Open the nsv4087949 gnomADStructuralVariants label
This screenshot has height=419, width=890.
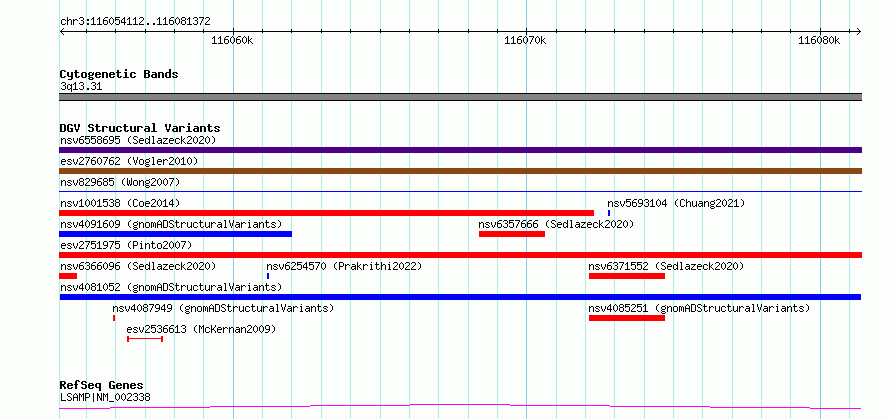[x=223, y=308]
